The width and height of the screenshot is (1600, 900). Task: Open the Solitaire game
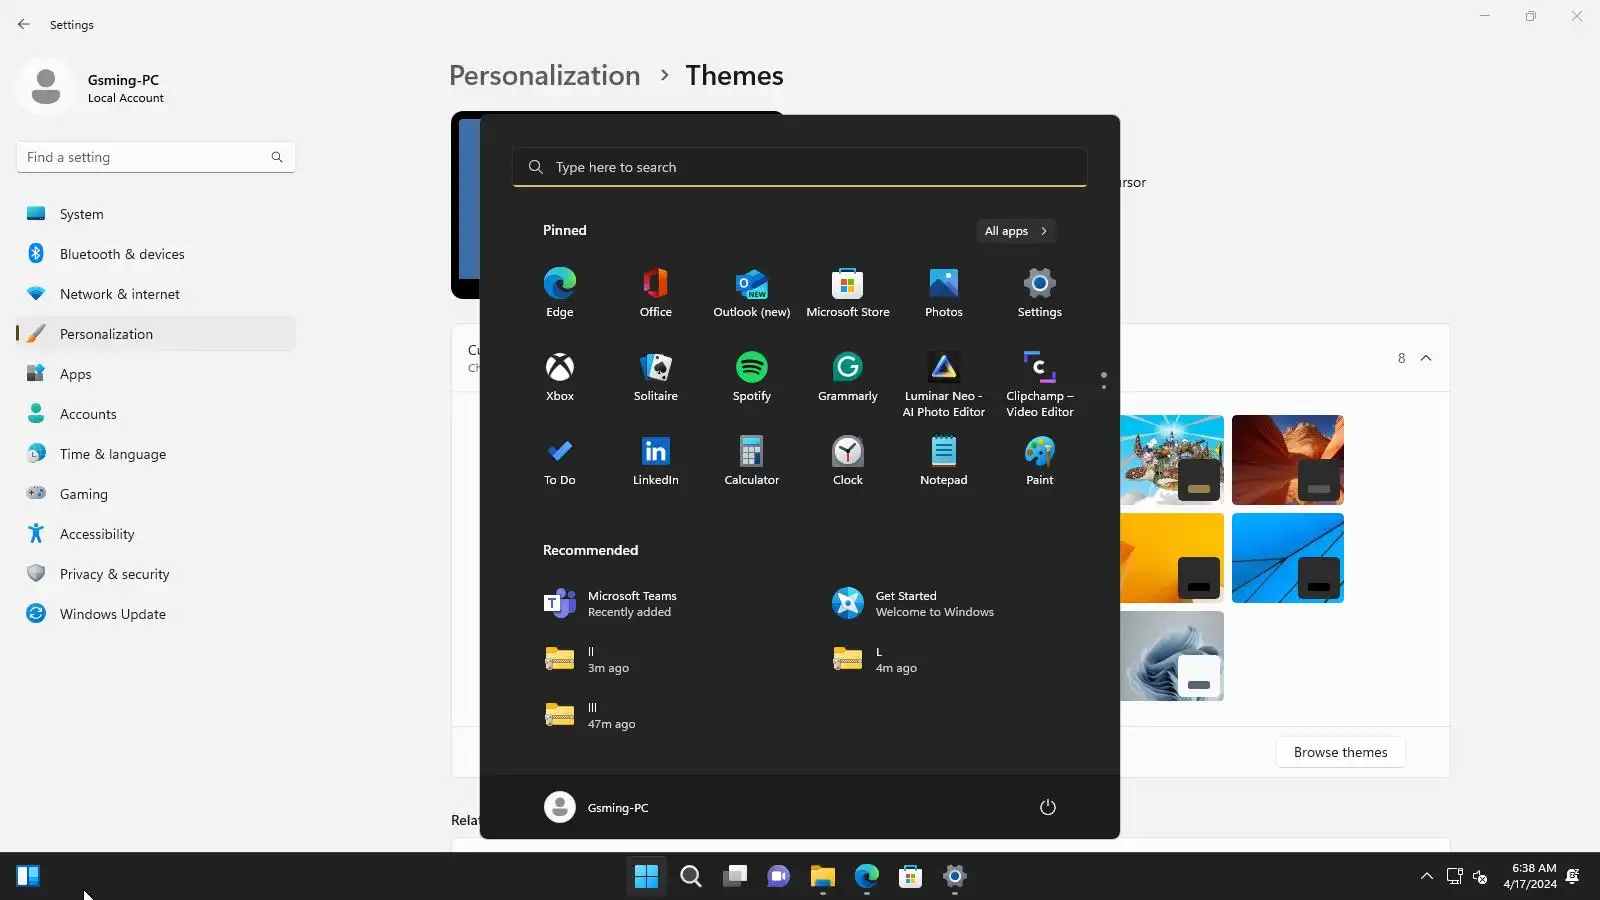coord(656,377)
